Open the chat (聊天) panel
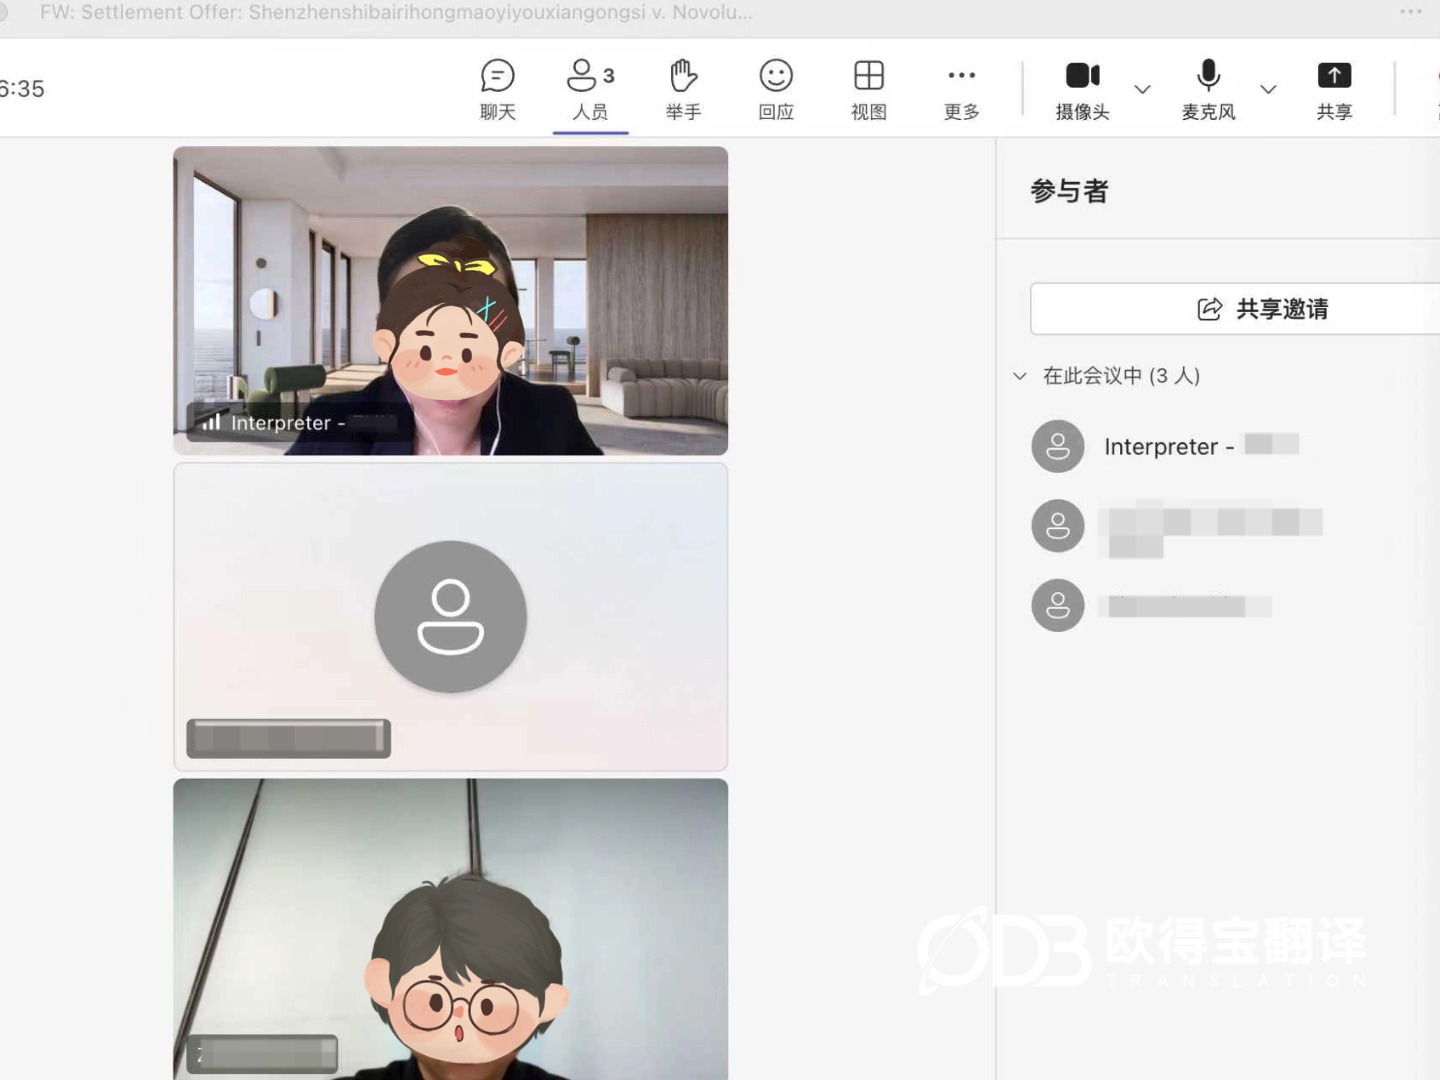The width and height of the screenshot is (1440, 1080). click(497, 90)
